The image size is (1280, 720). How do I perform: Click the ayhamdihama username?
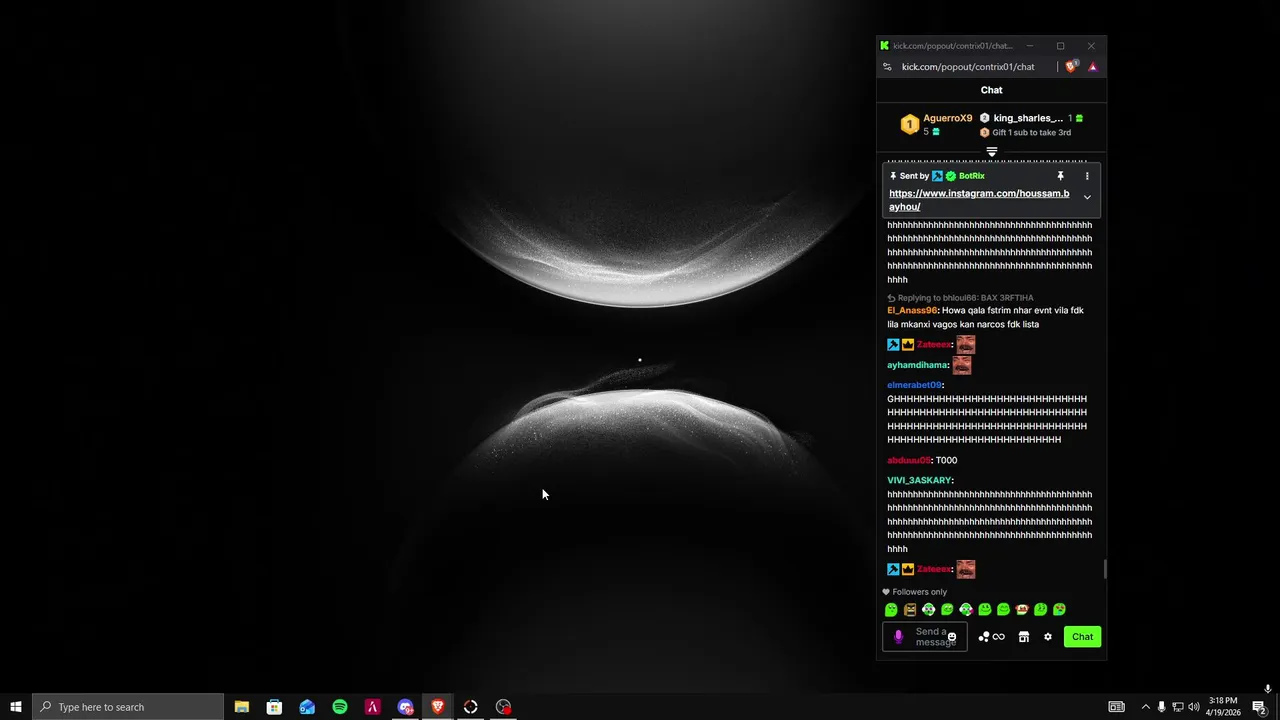tap(918, 365)
